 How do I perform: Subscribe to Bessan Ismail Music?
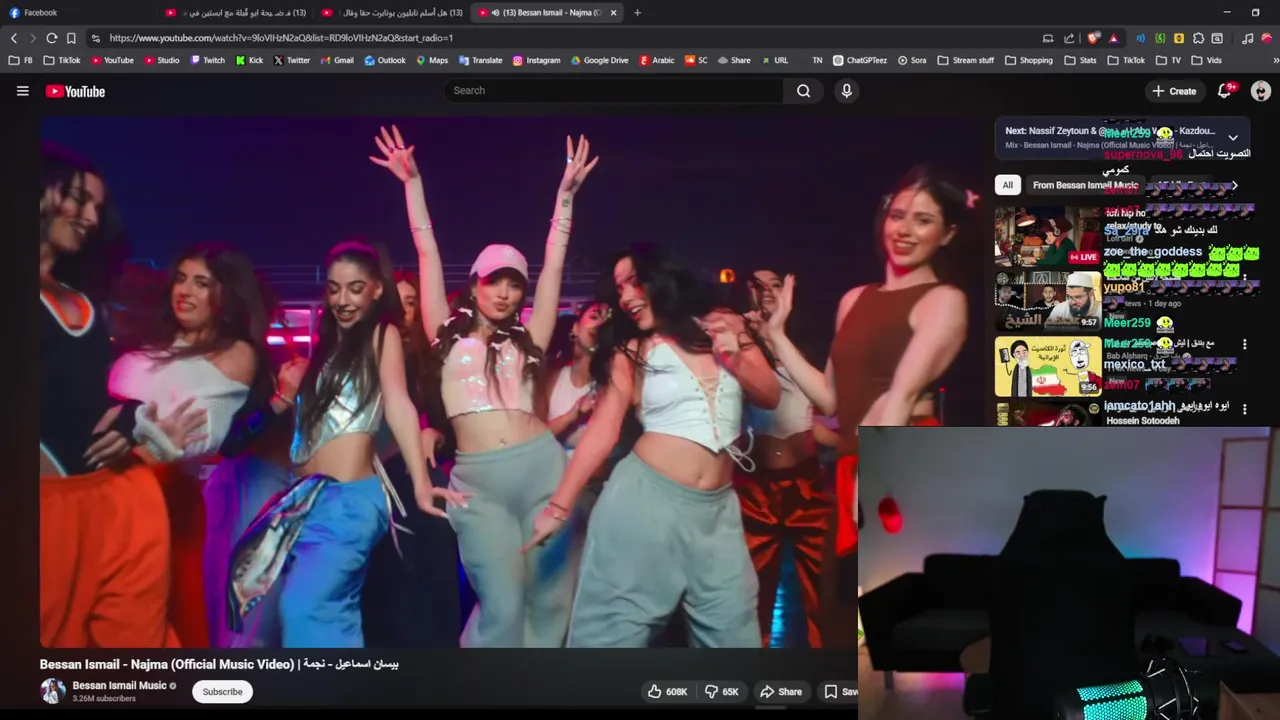click(x=222, y=692)
